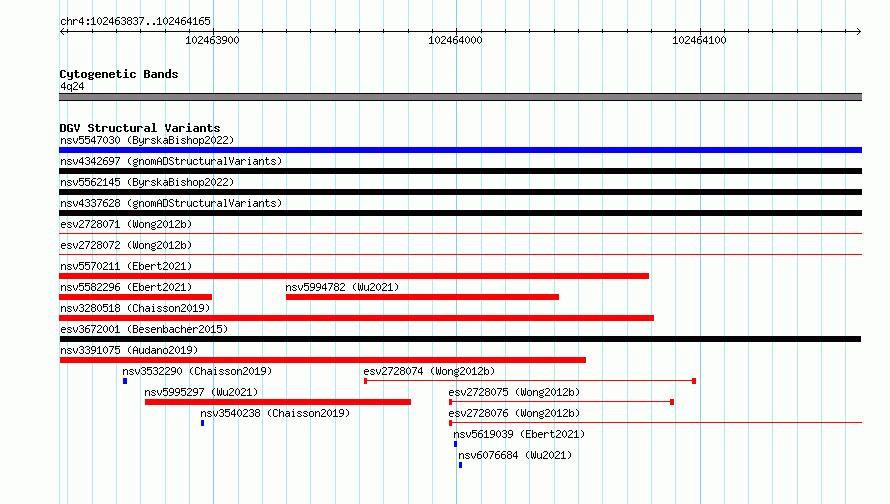This screenshot has width=890, height=504.
Task: Click the 102463900 ruler label
Action: [x=212, y=40]
